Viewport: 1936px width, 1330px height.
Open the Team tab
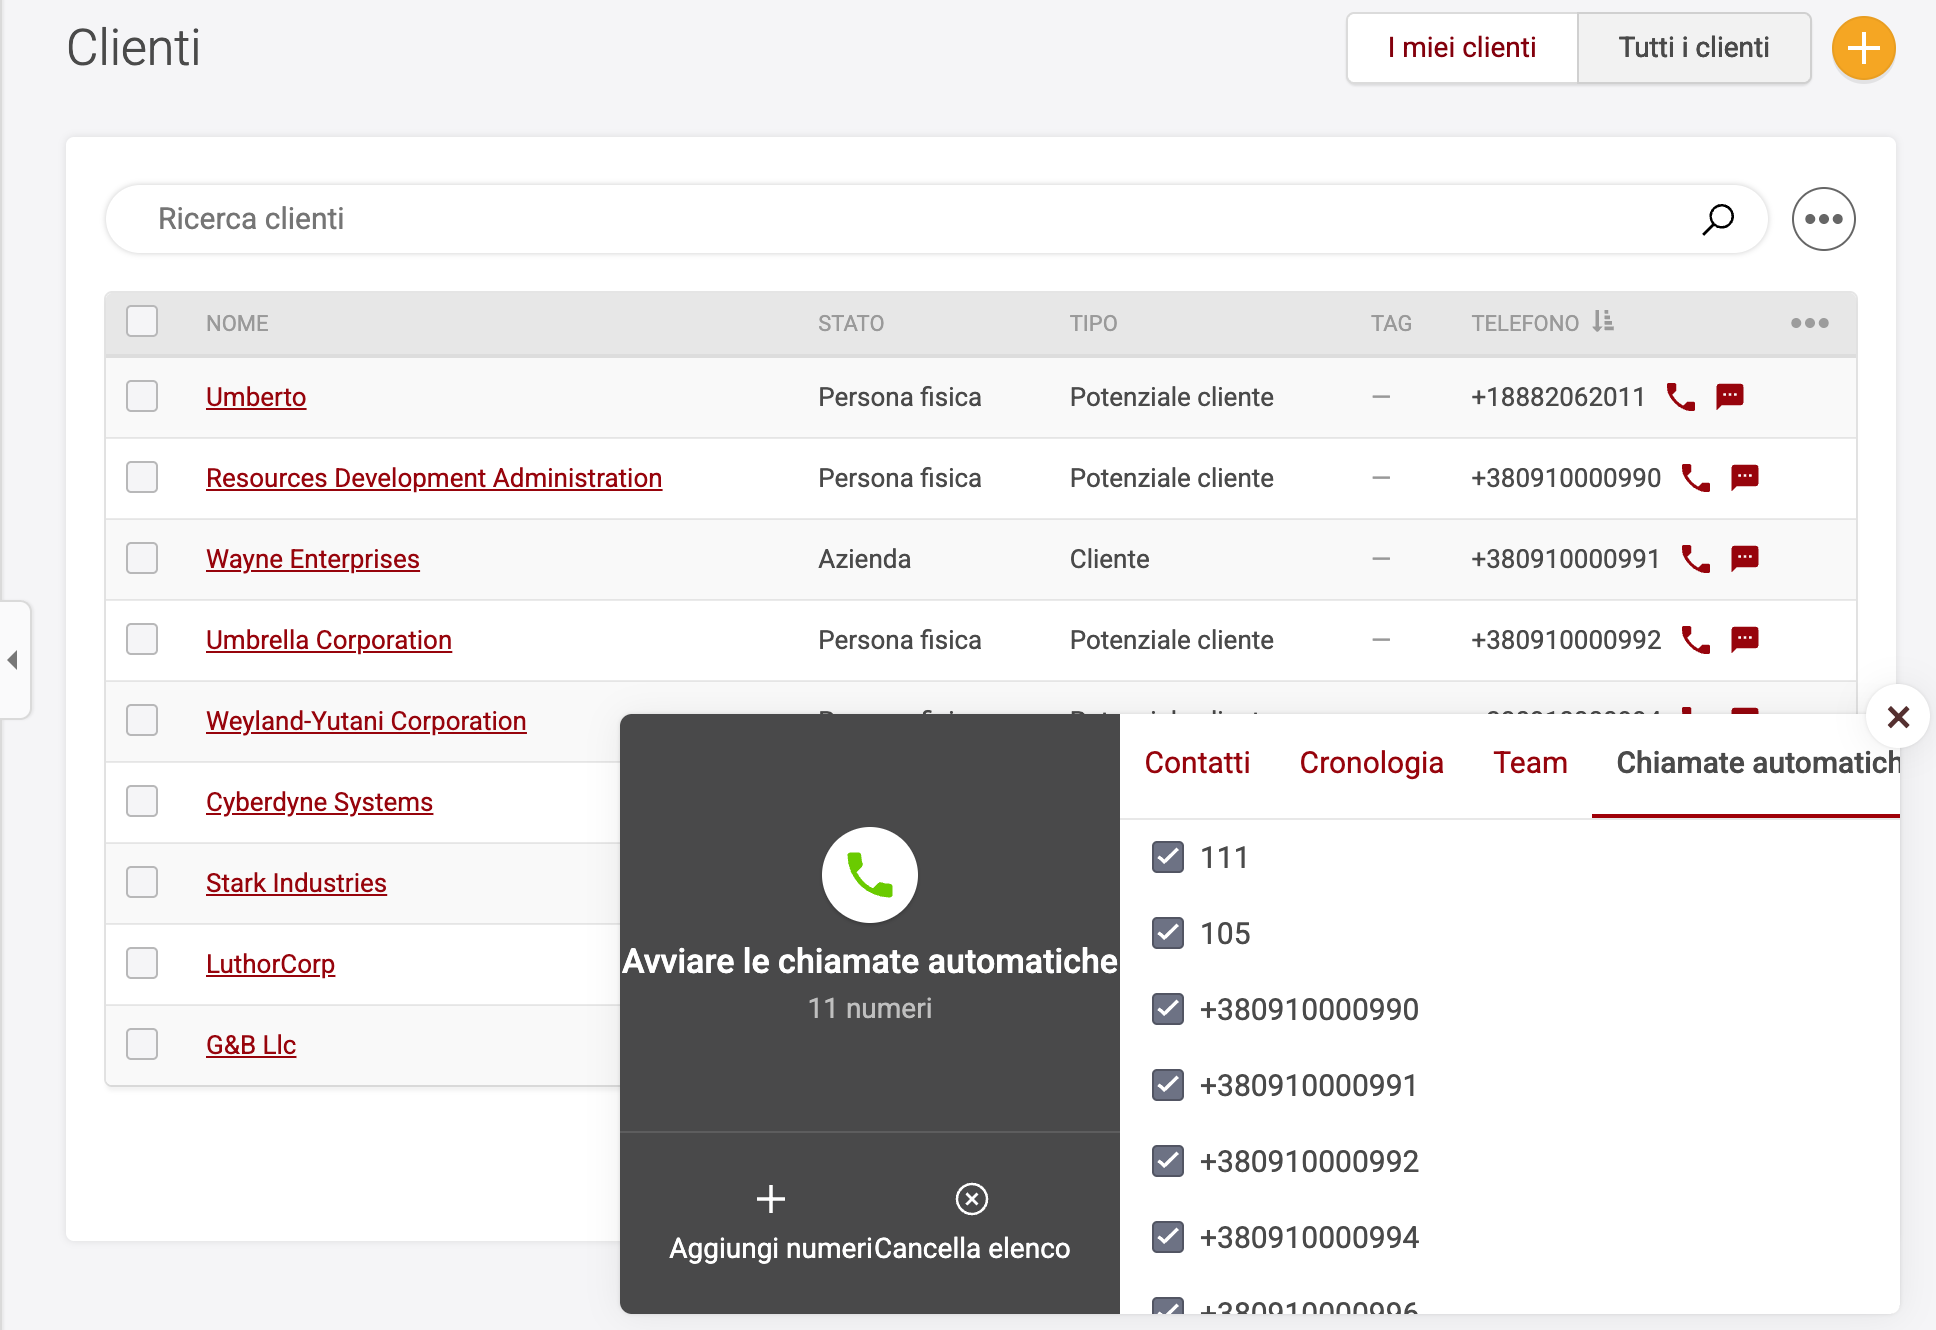pyautogui.click(x=1529, y=762)
